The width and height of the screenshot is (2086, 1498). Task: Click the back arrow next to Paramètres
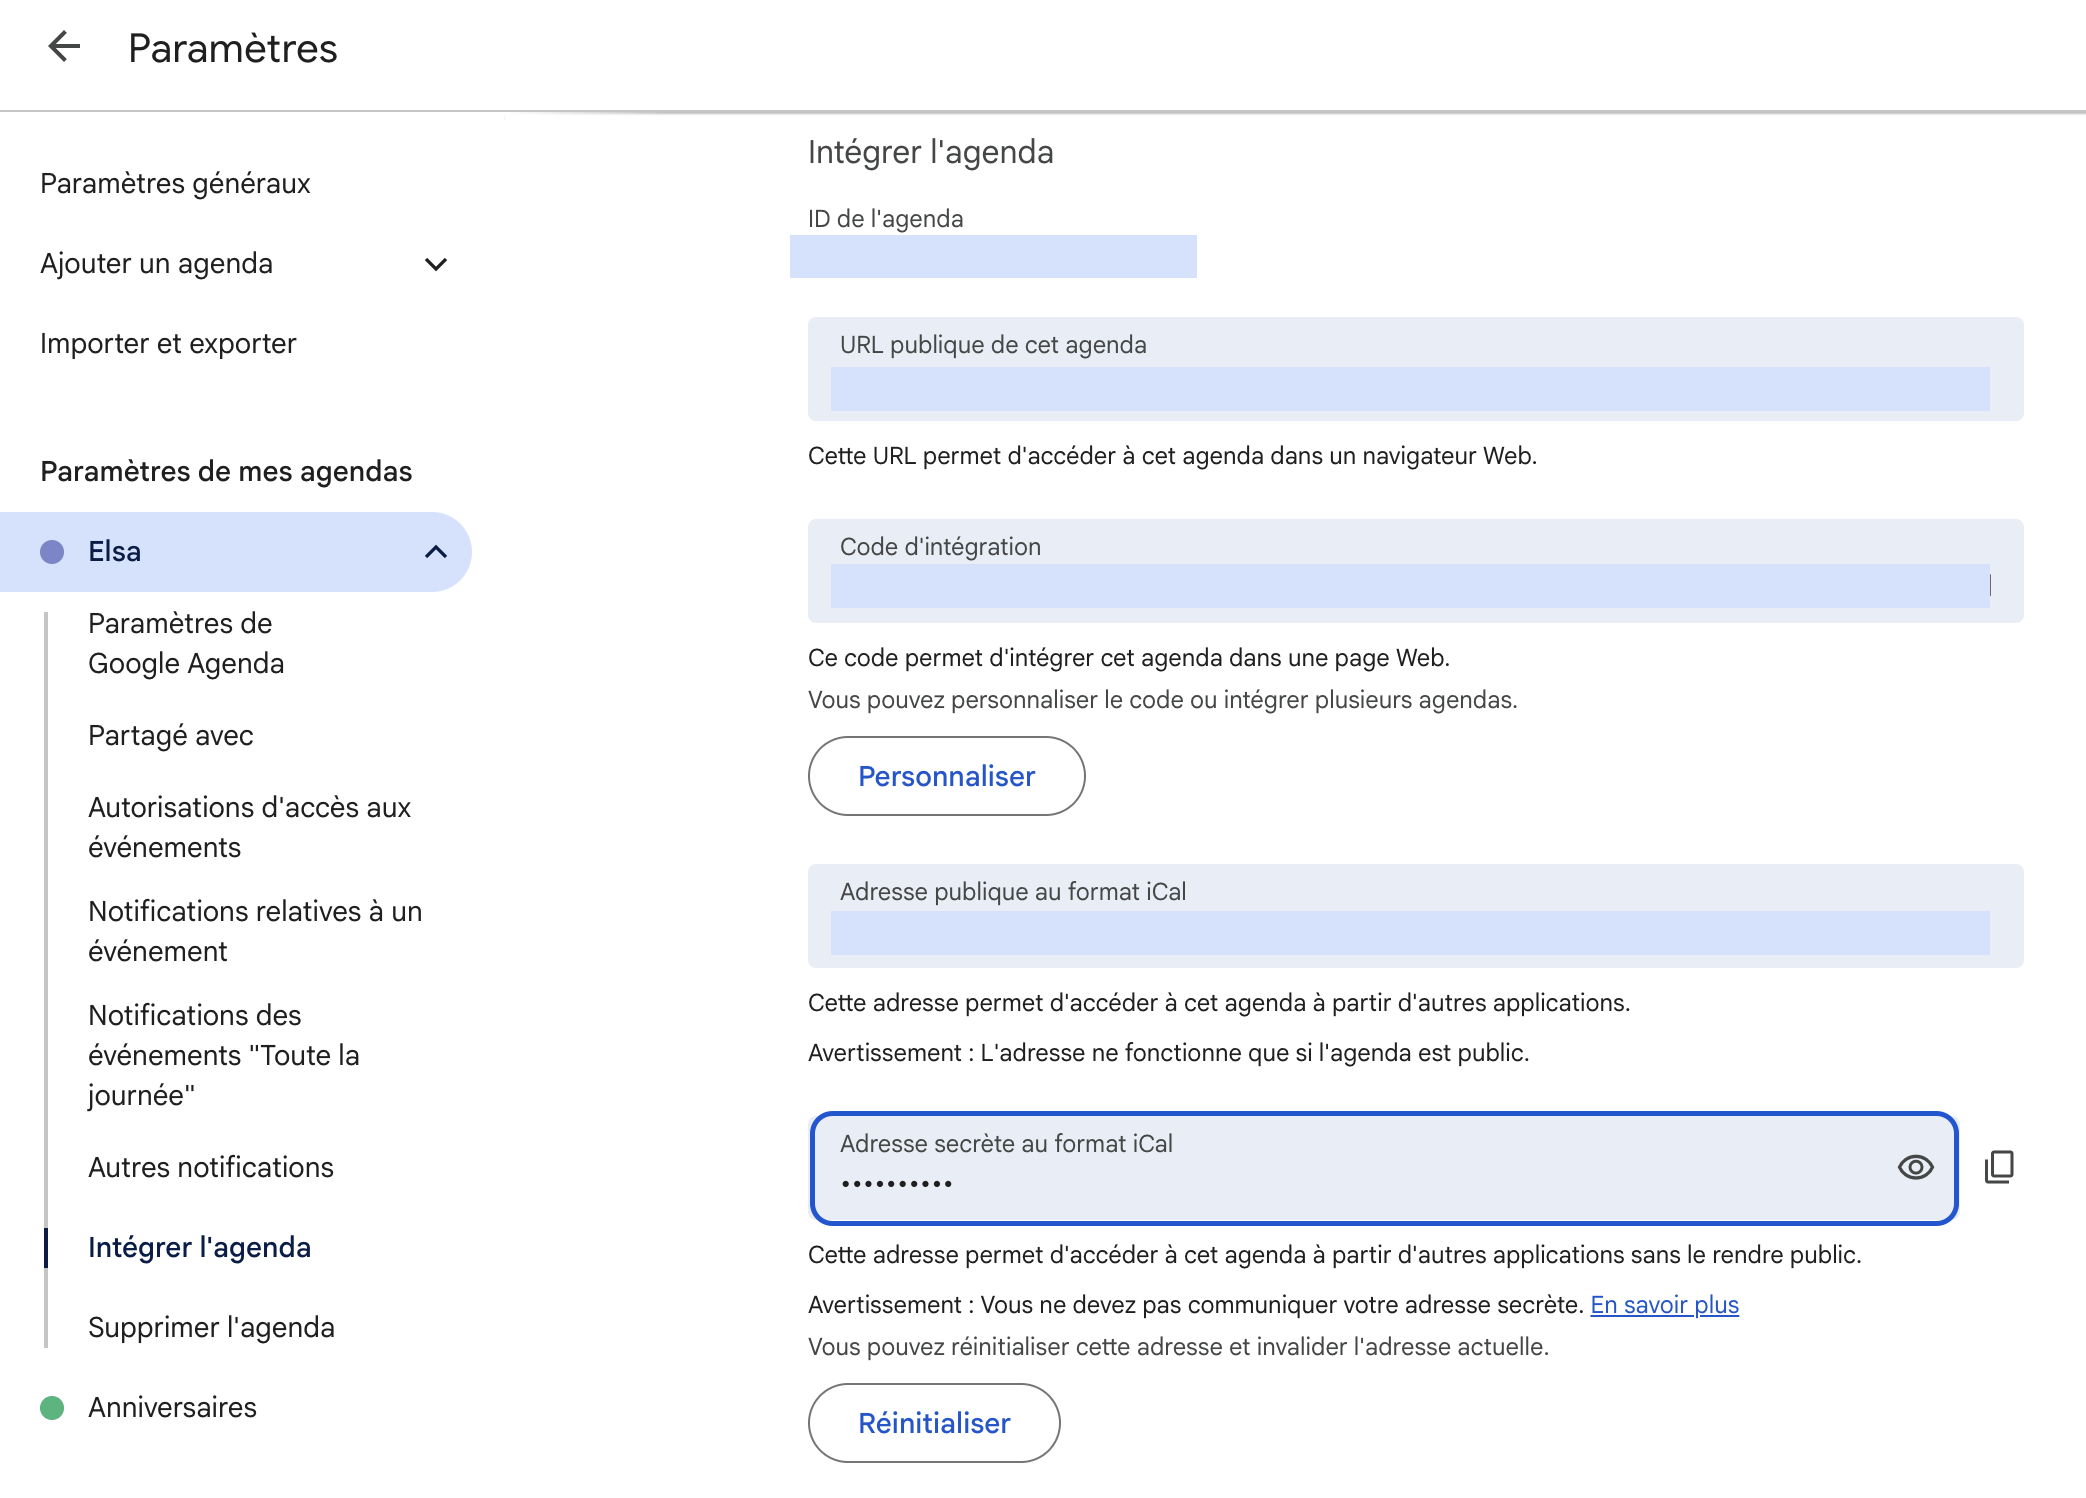64,46
